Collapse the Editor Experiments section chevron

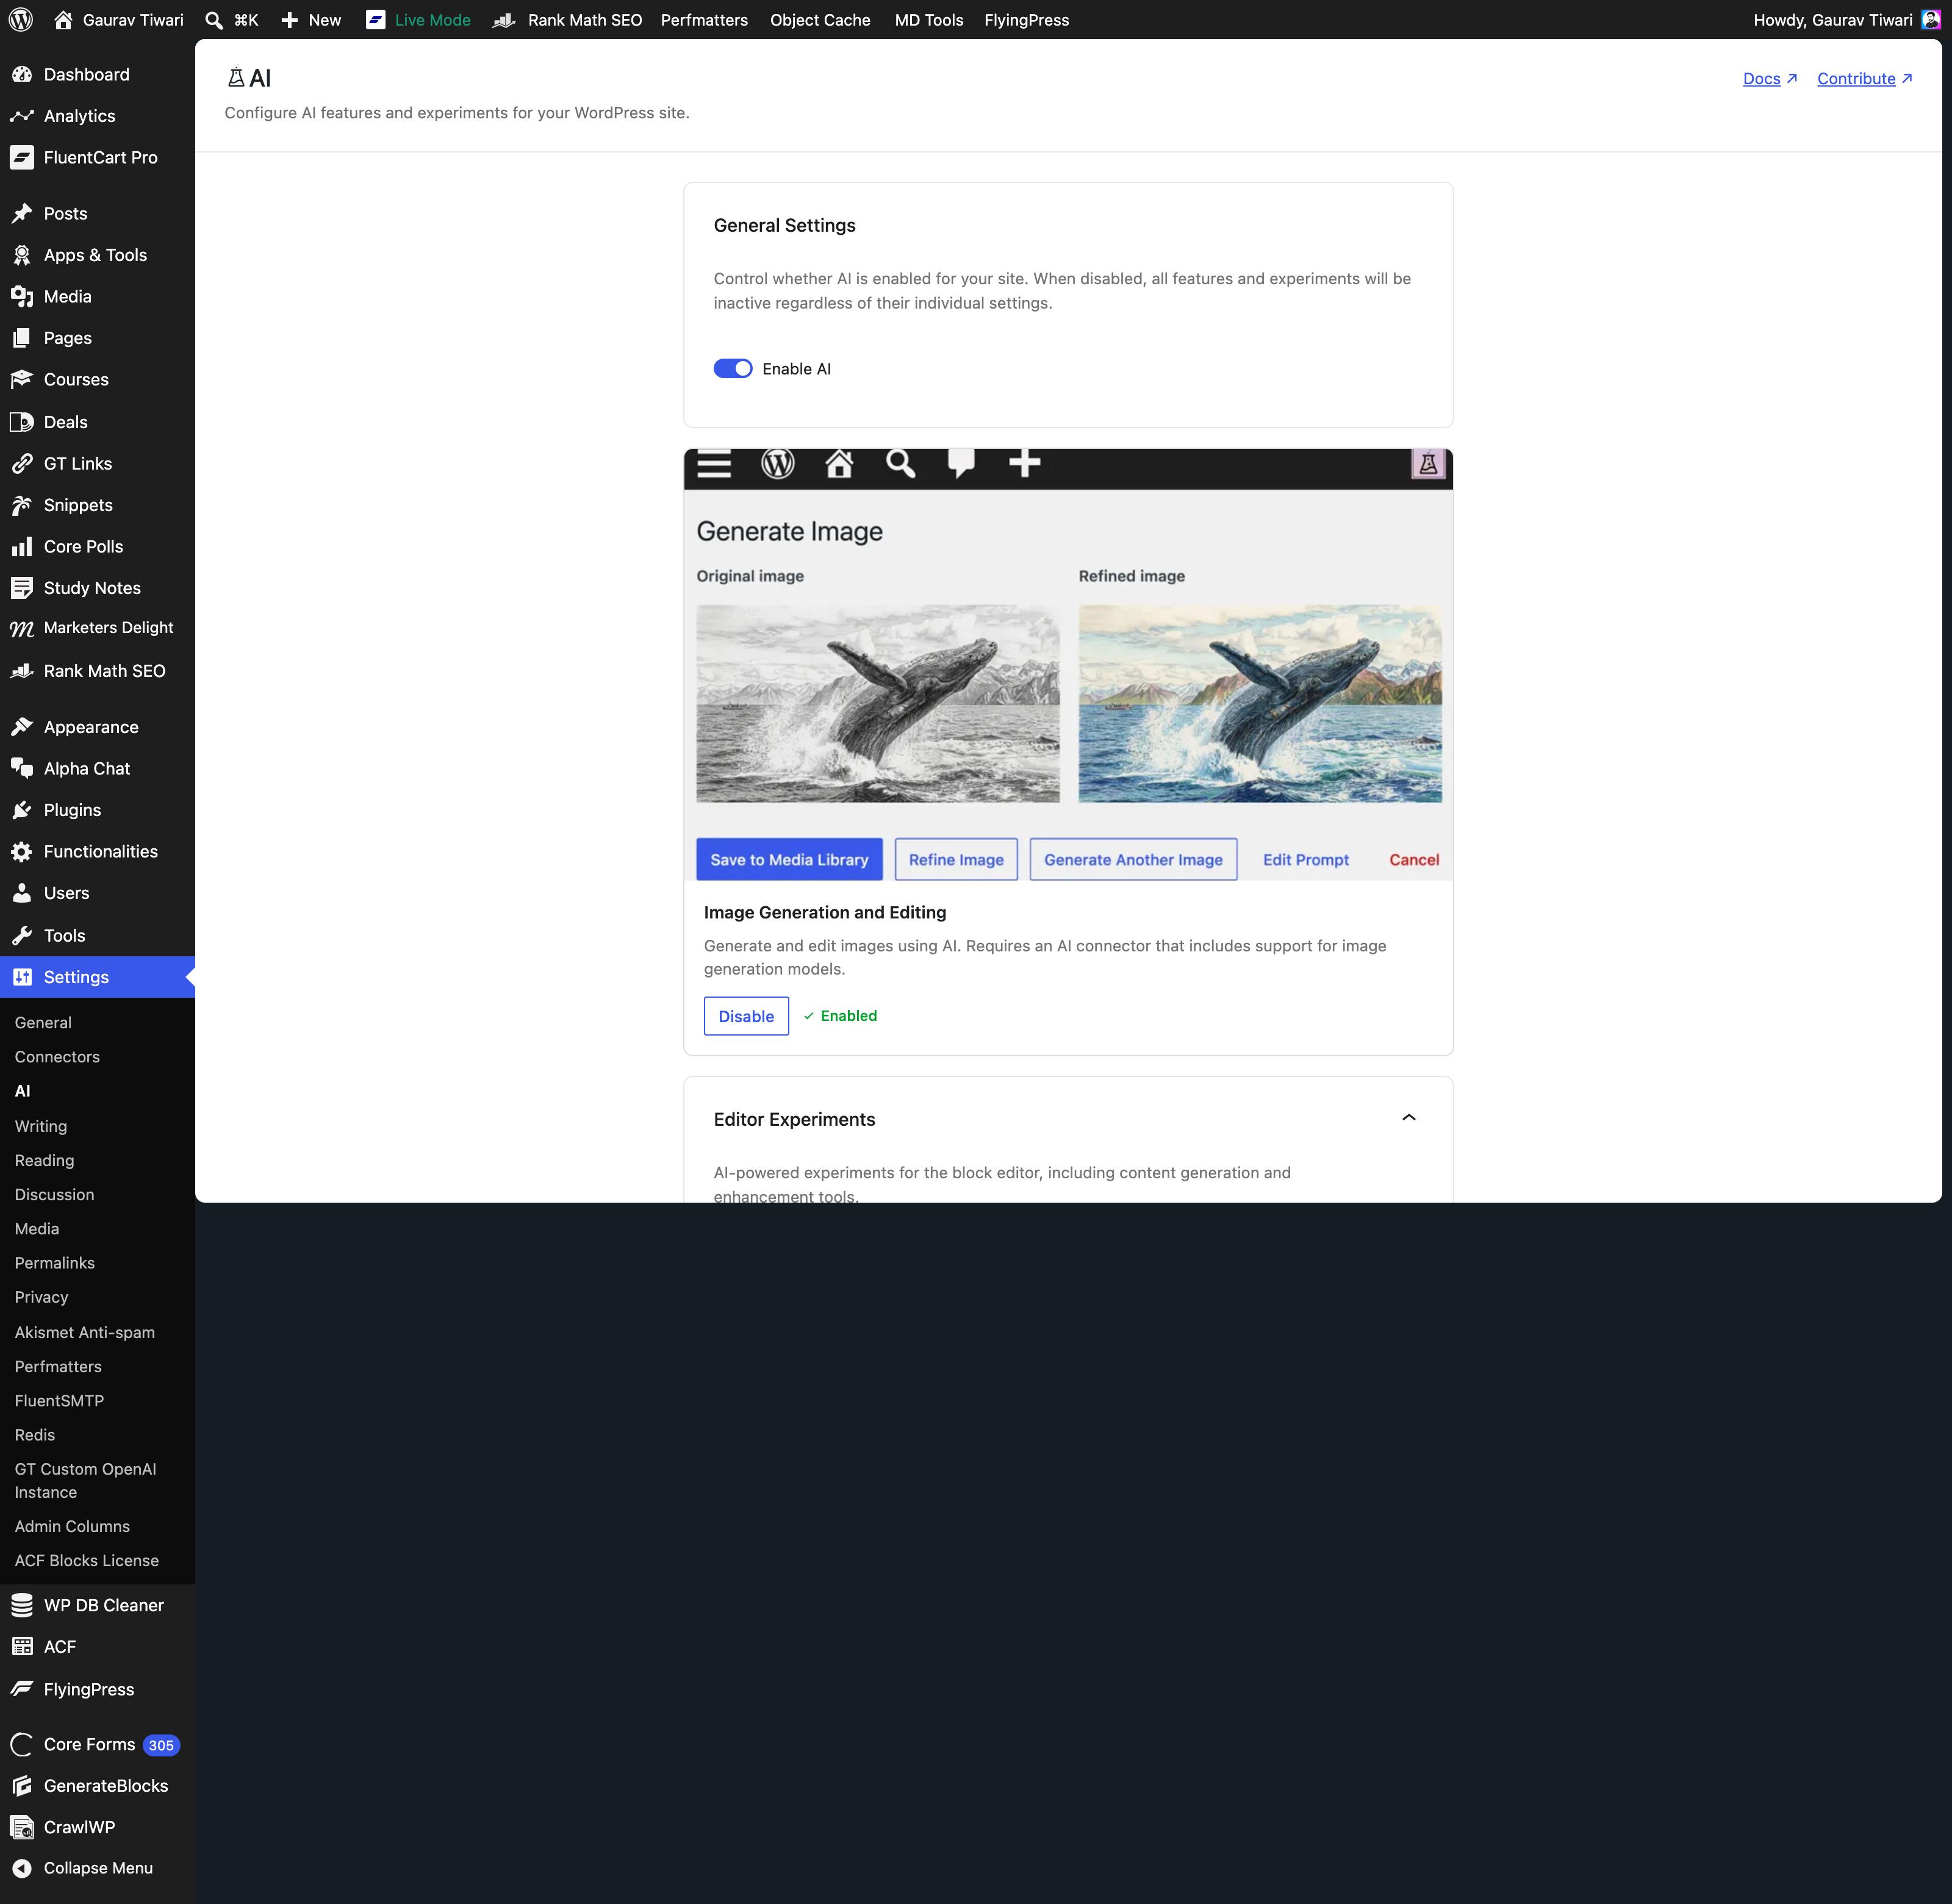[x=1409, y=1118]
